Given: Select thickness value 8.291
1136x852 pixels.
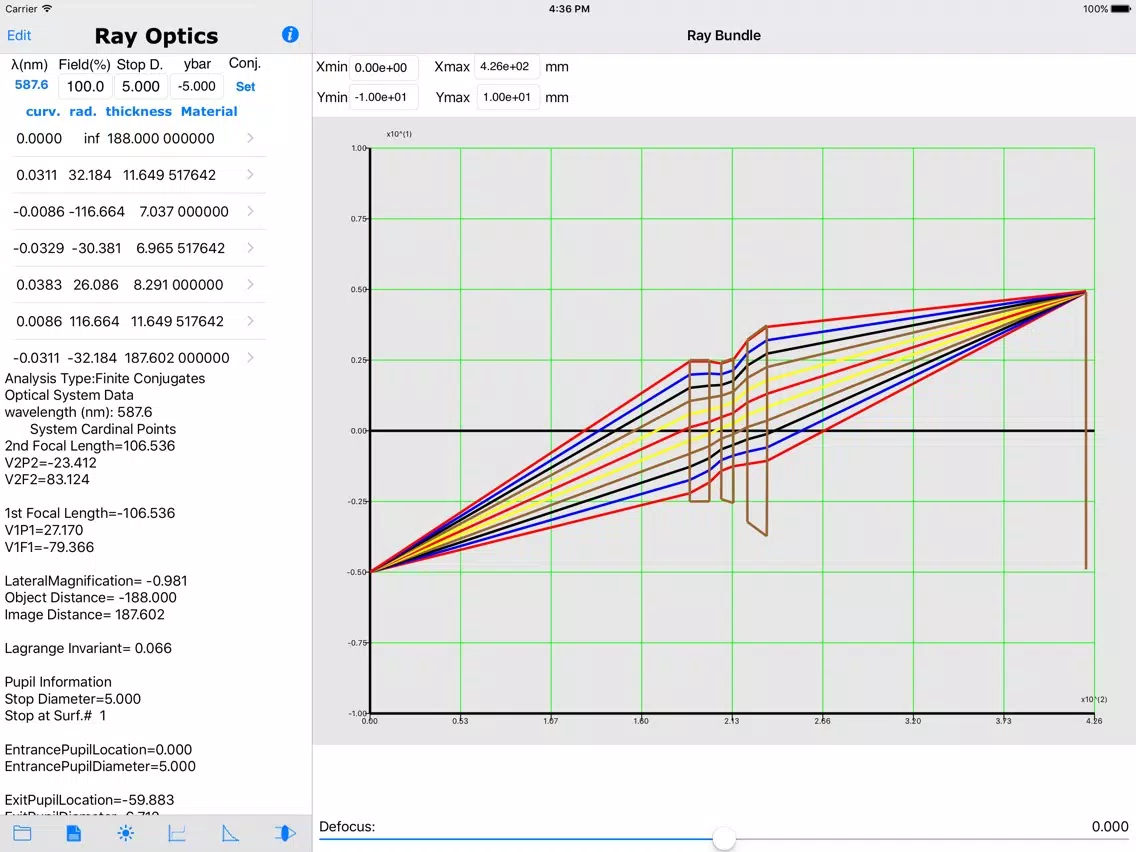Looking at the screenshot, I should (x=153, y=285).
